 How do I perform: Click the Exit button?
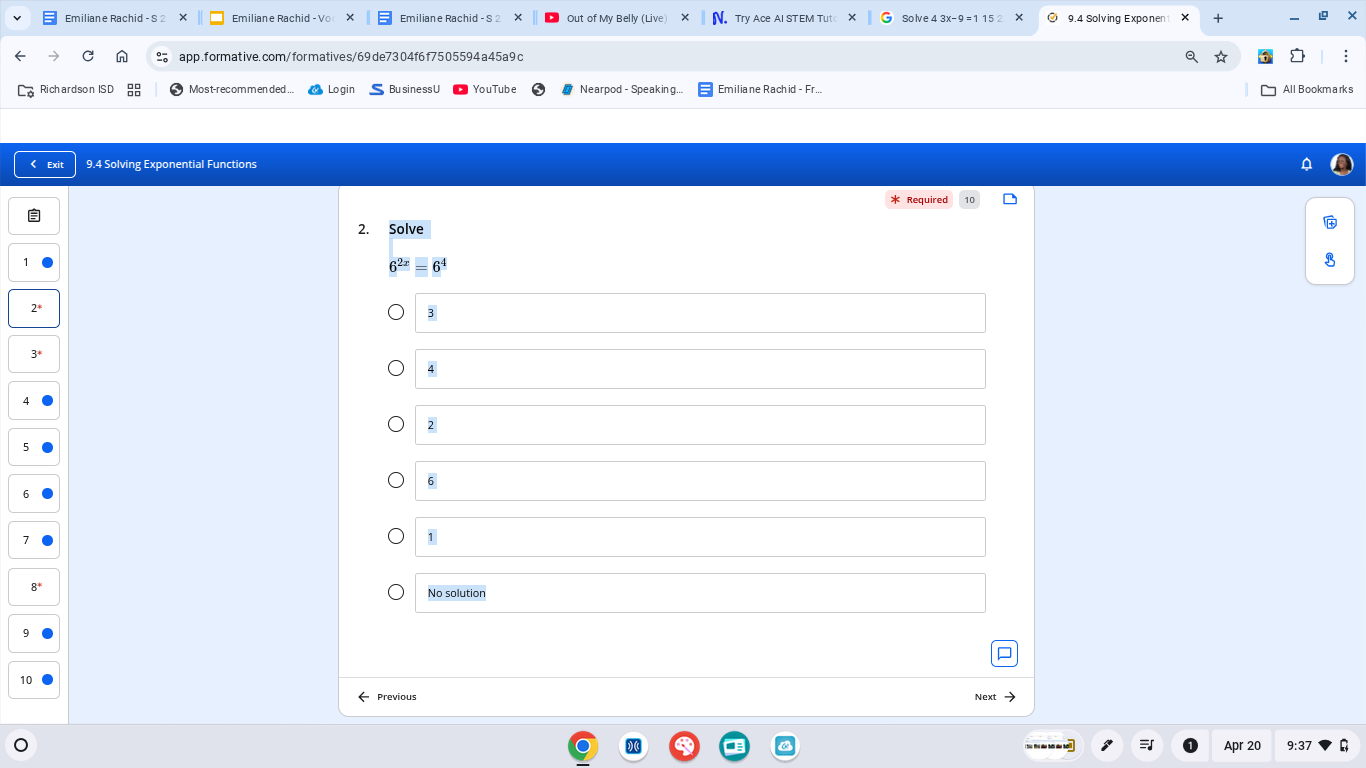(45, 164)
